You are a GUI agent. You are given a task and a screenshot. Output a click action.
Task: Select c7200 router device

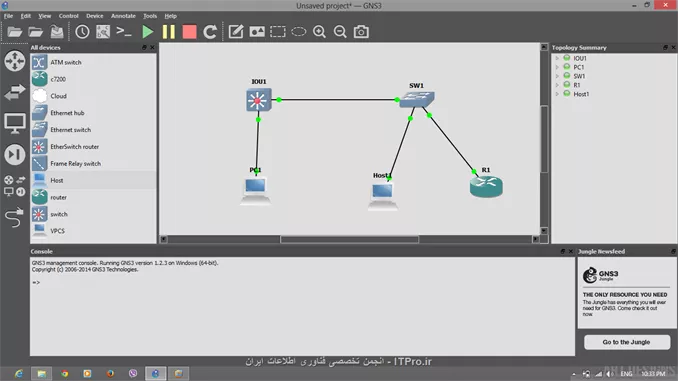click(93, 79)
